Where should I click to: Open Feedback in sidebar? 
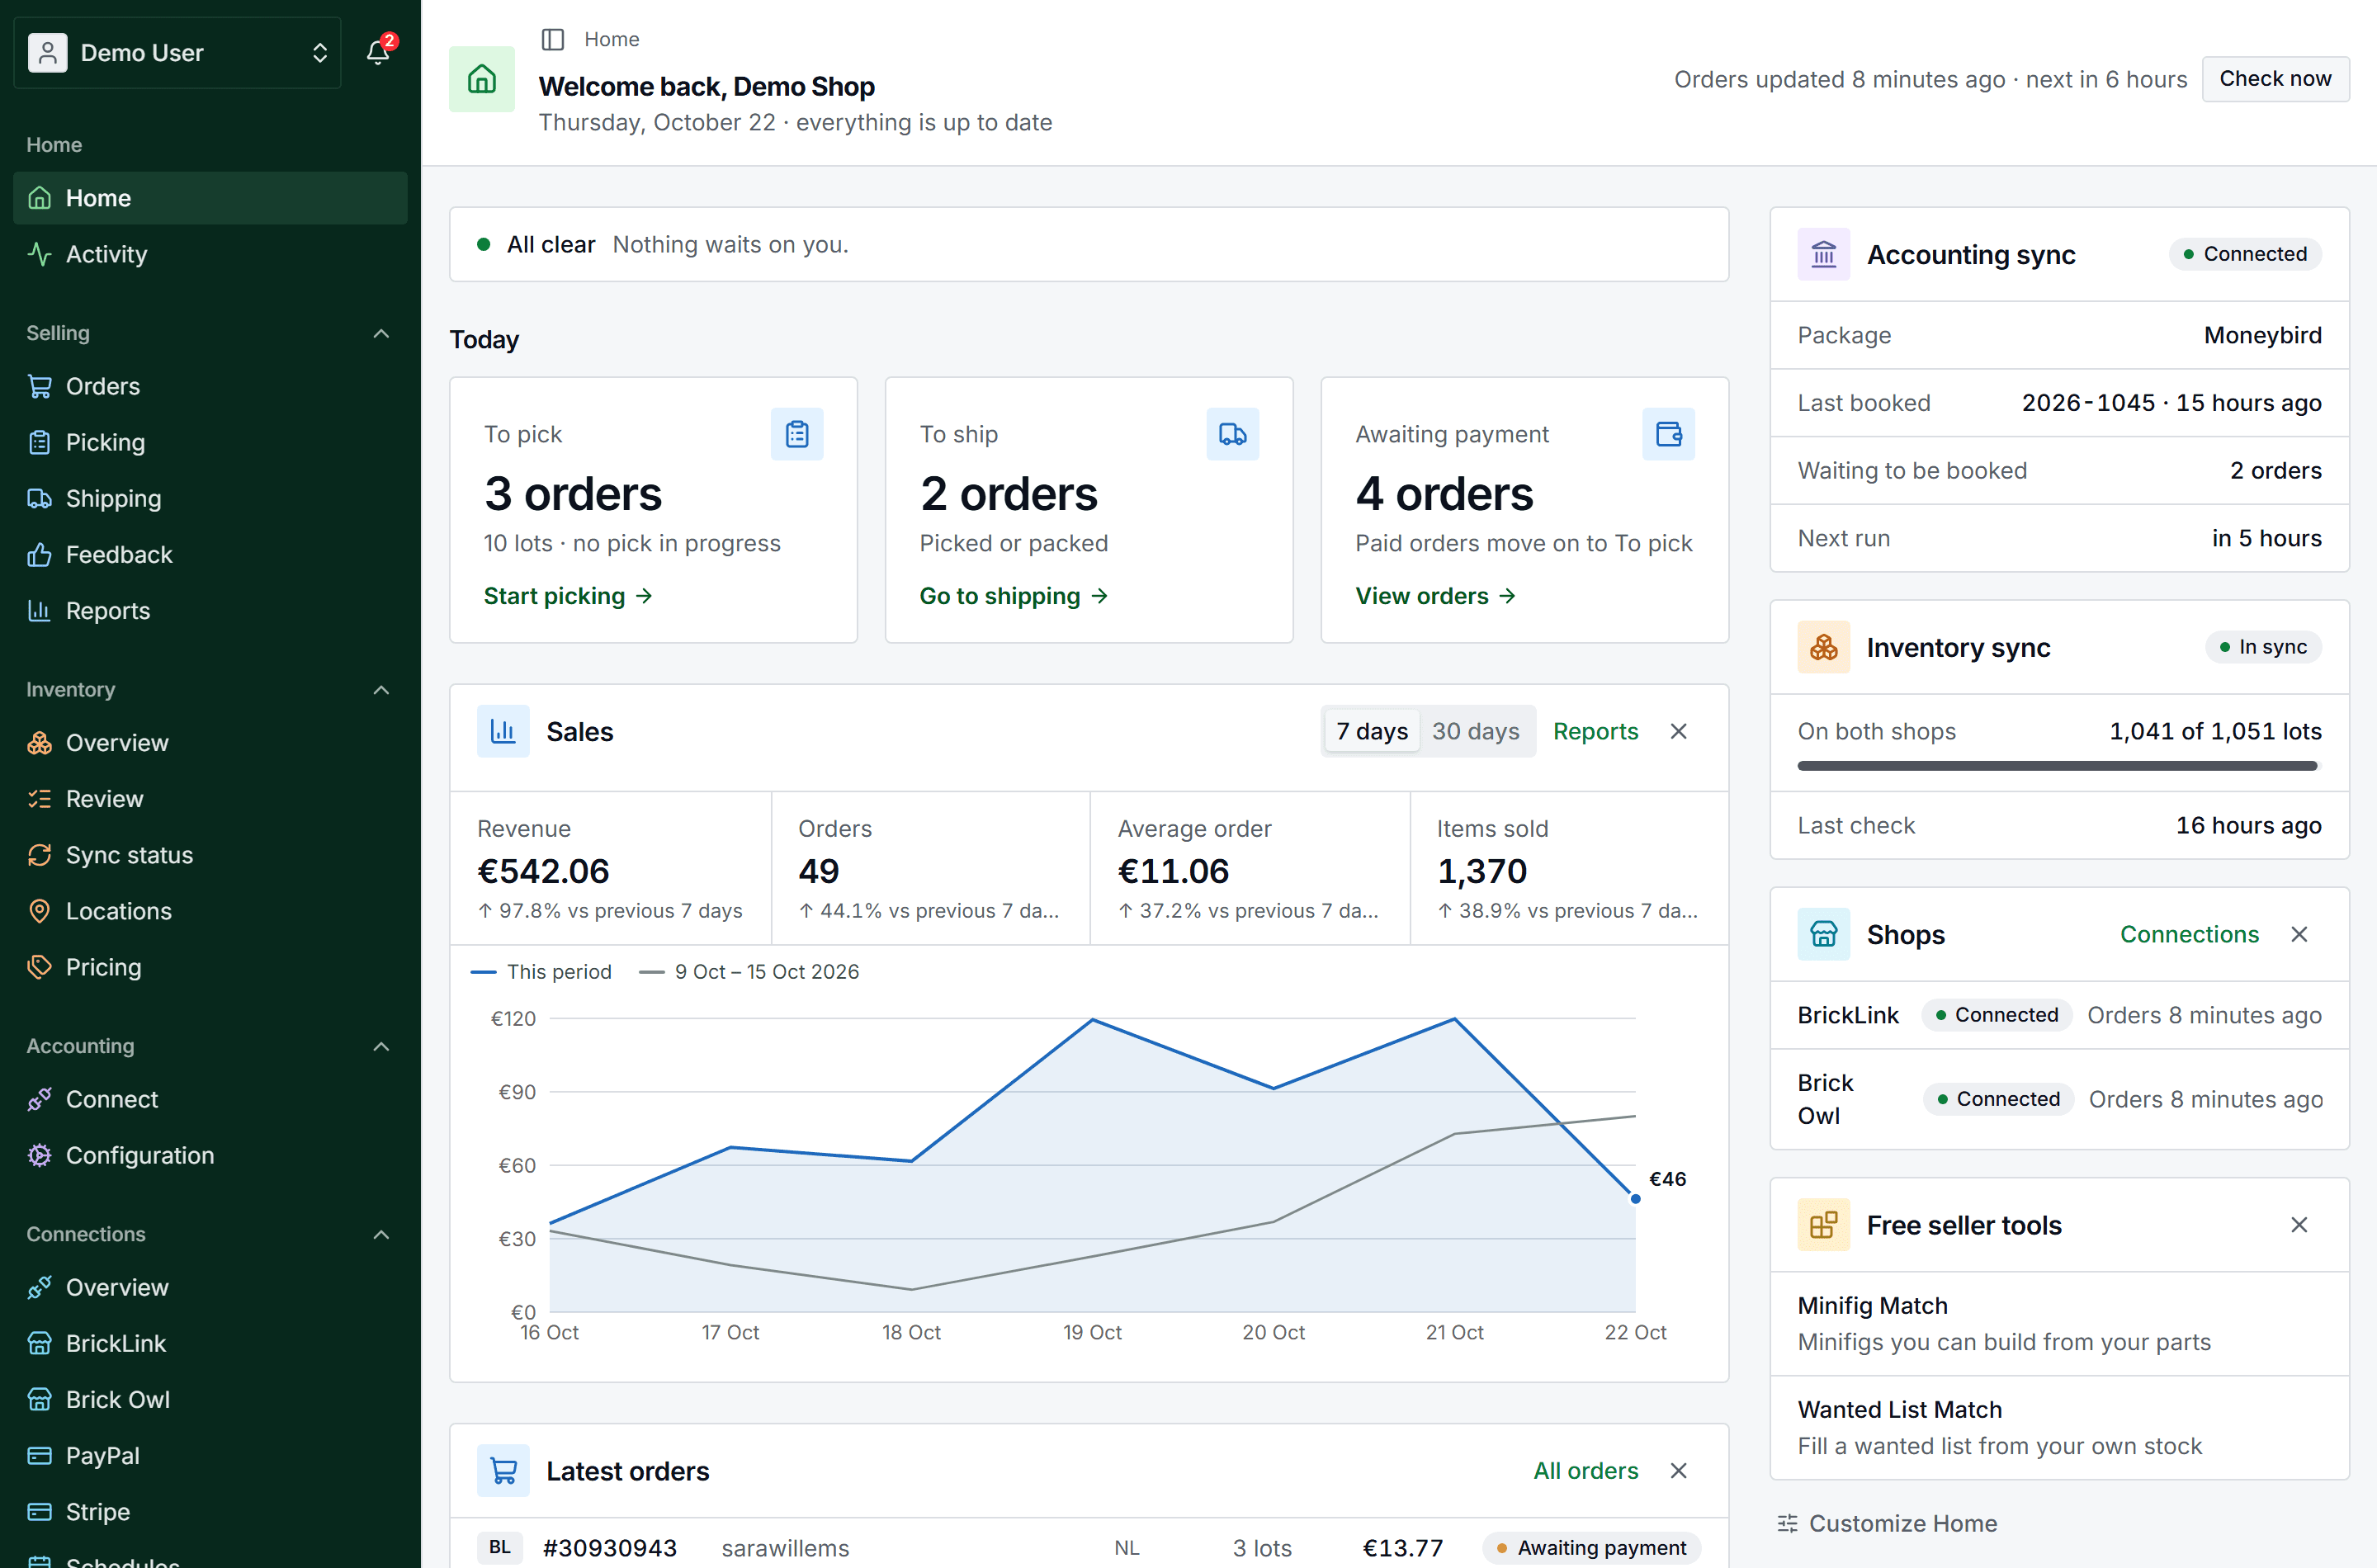pos(210,554)
